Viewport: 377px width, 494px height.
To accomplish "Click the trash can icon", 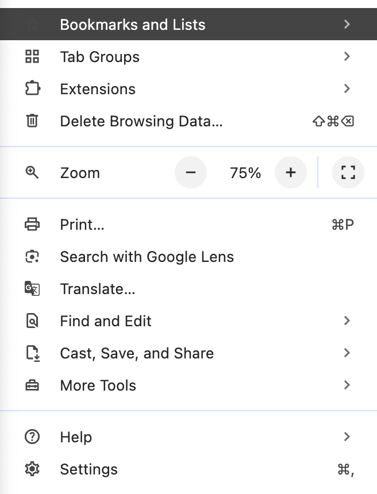I will coord(32,121).
